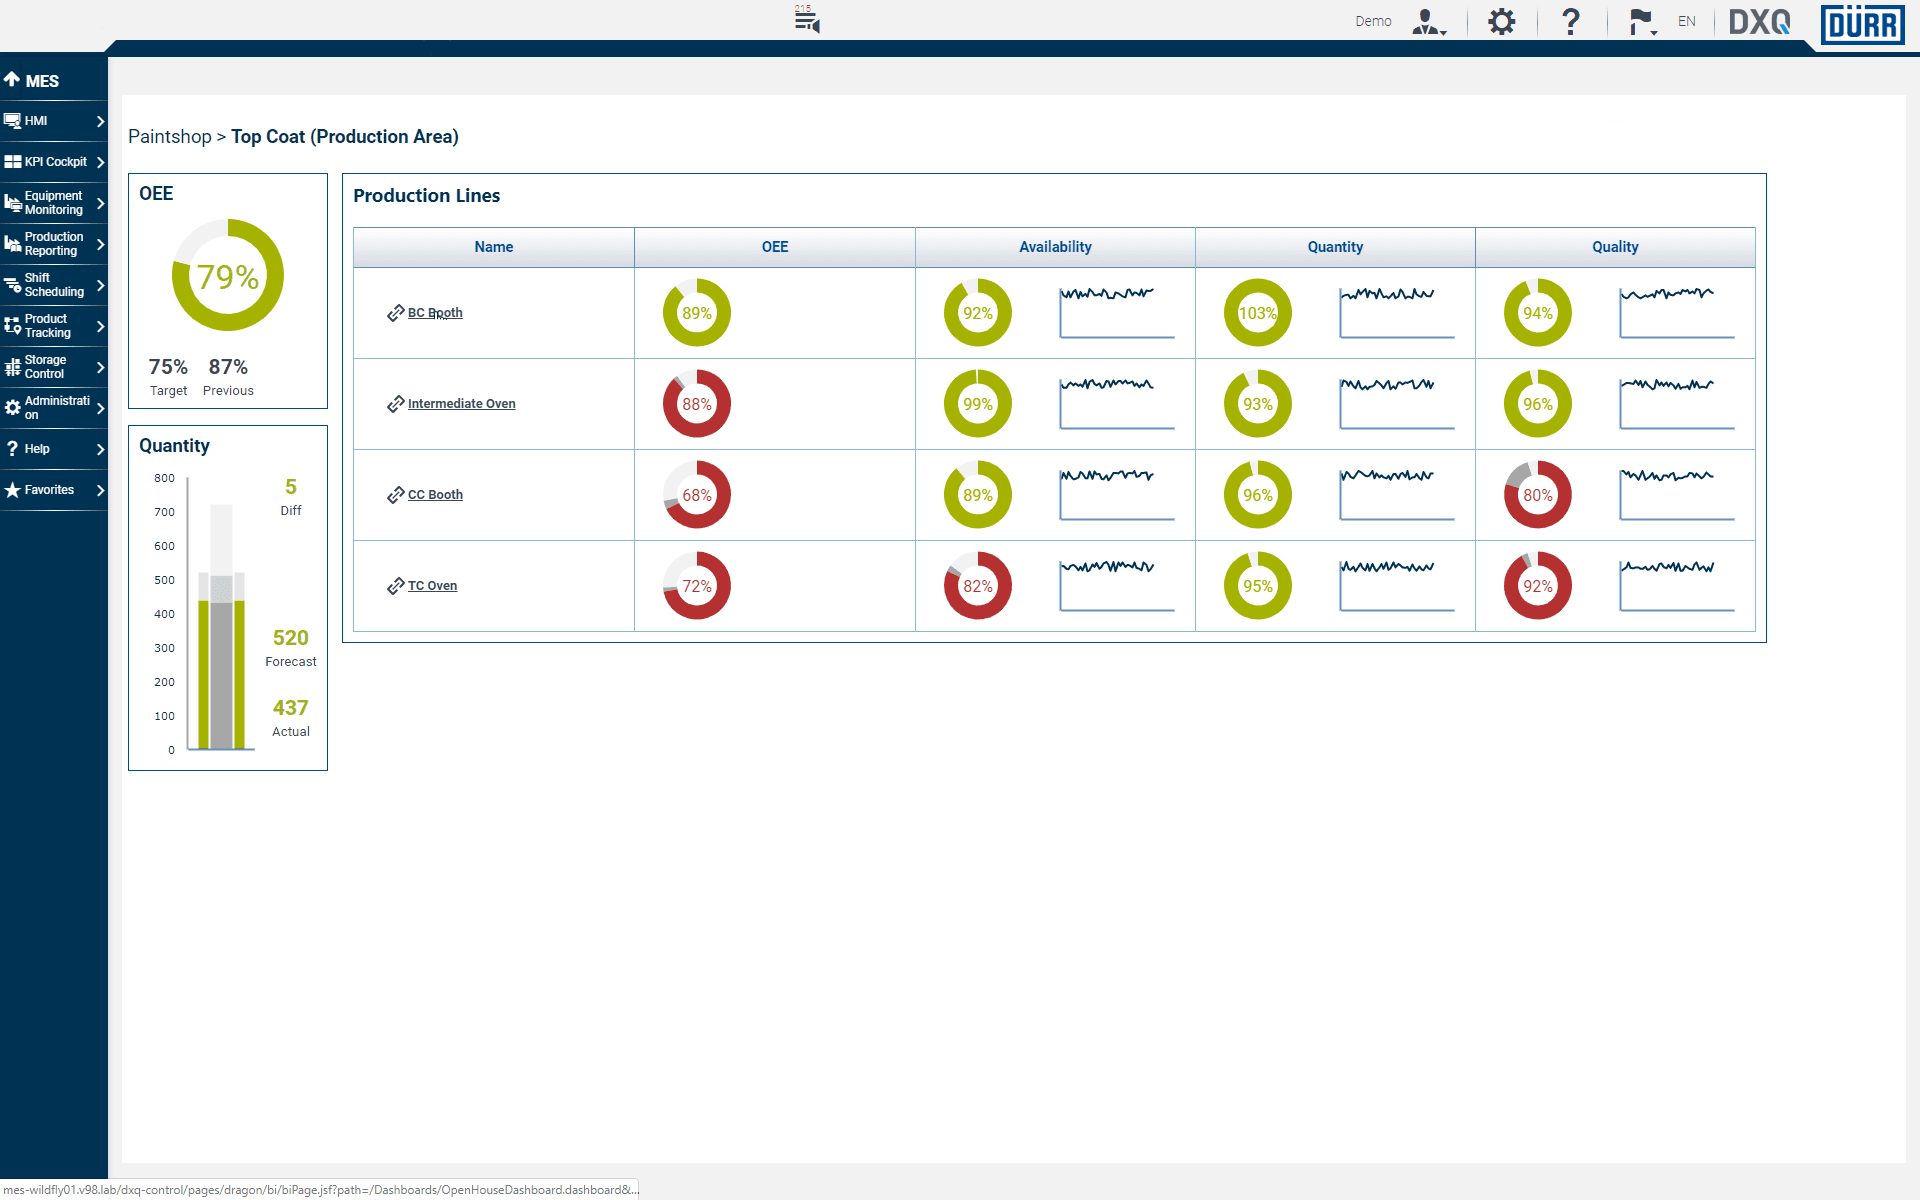This screenshot has width=1920, height=1200.
Task: Open Production Reporting menu item
Action: 53,244
